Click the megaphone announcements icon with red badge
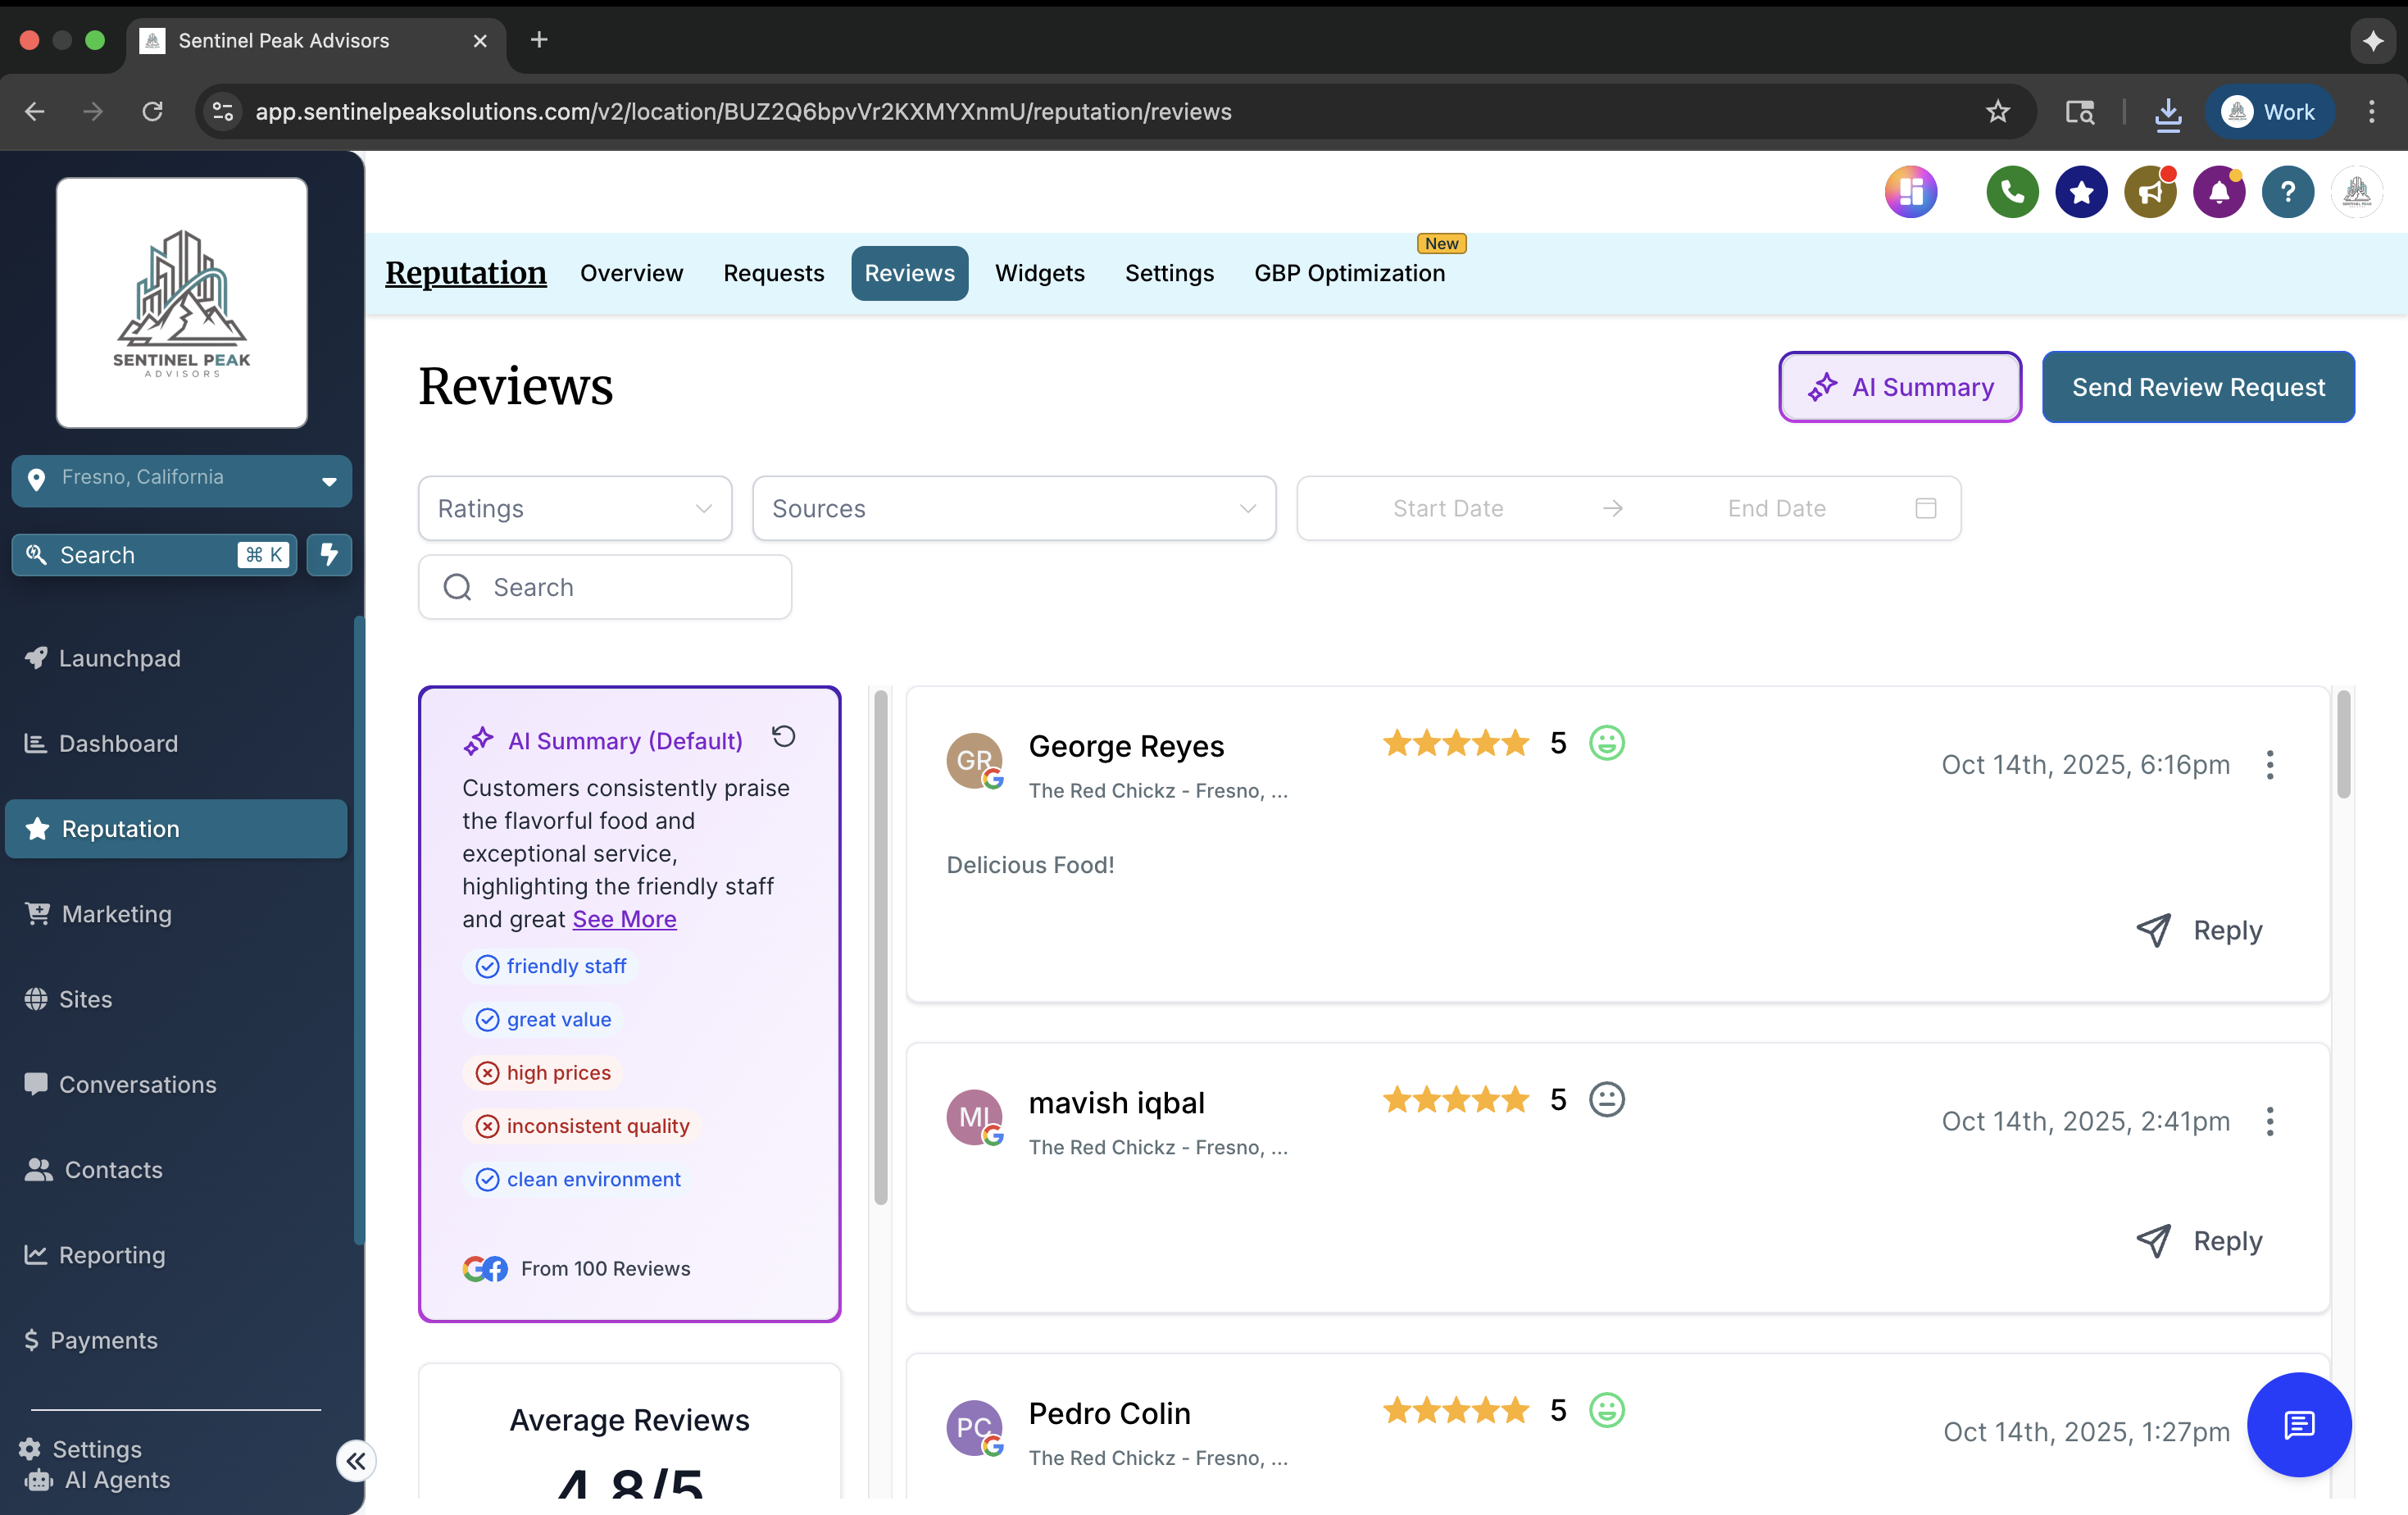The width and height of the screenshot is (2408, 1515). coord(2149,191)
